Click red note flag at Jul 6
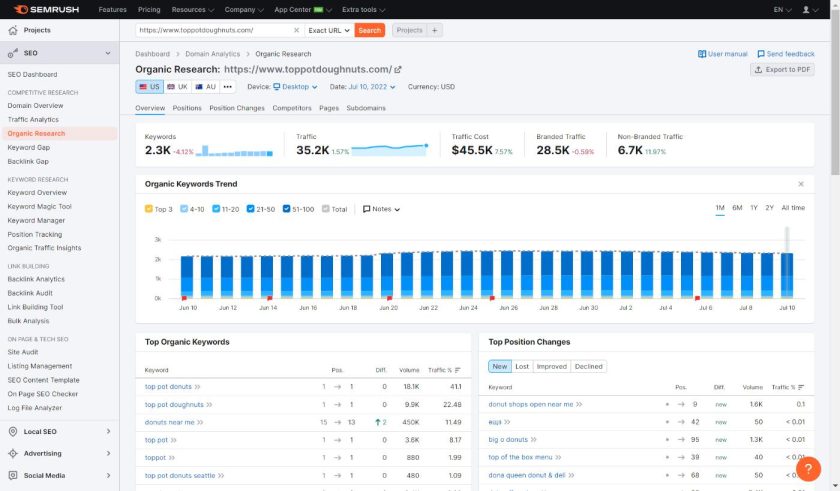 698,298
